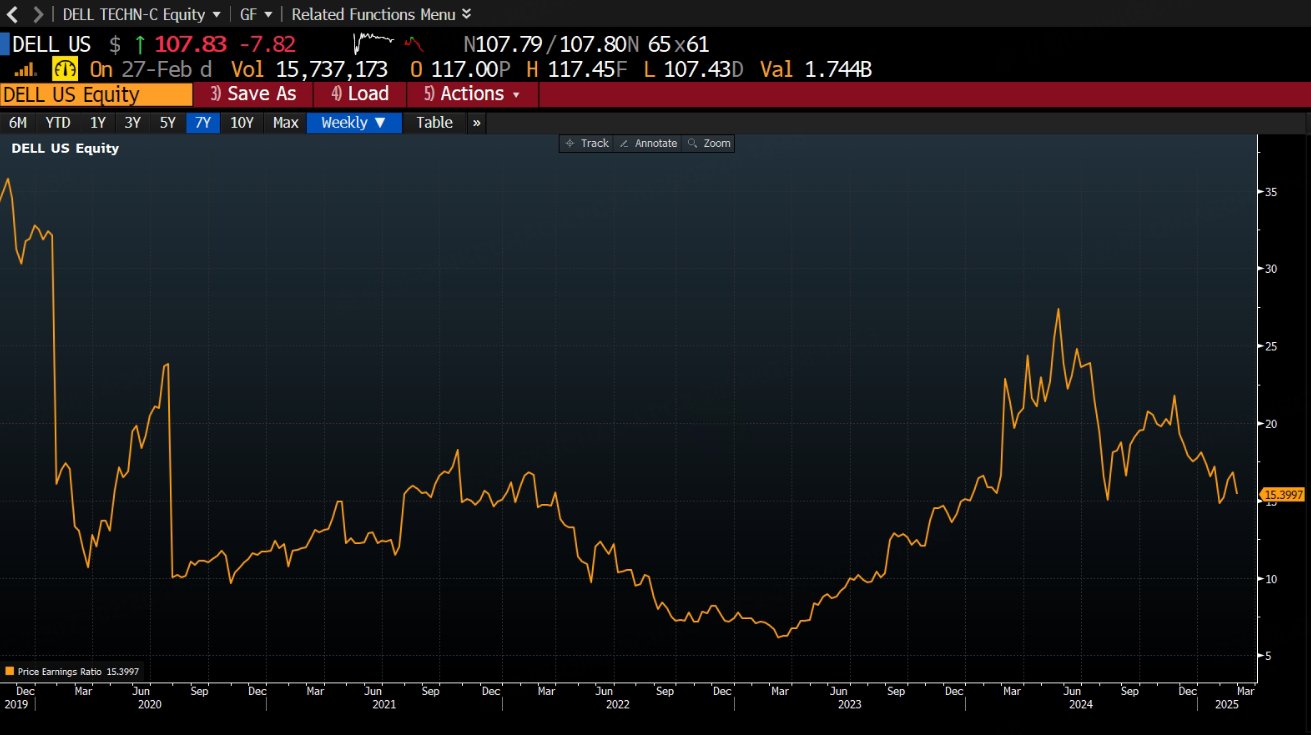Show the Max time range
Screen dimensions: 1311x735
pyautogui.click(x=285, y=123)
